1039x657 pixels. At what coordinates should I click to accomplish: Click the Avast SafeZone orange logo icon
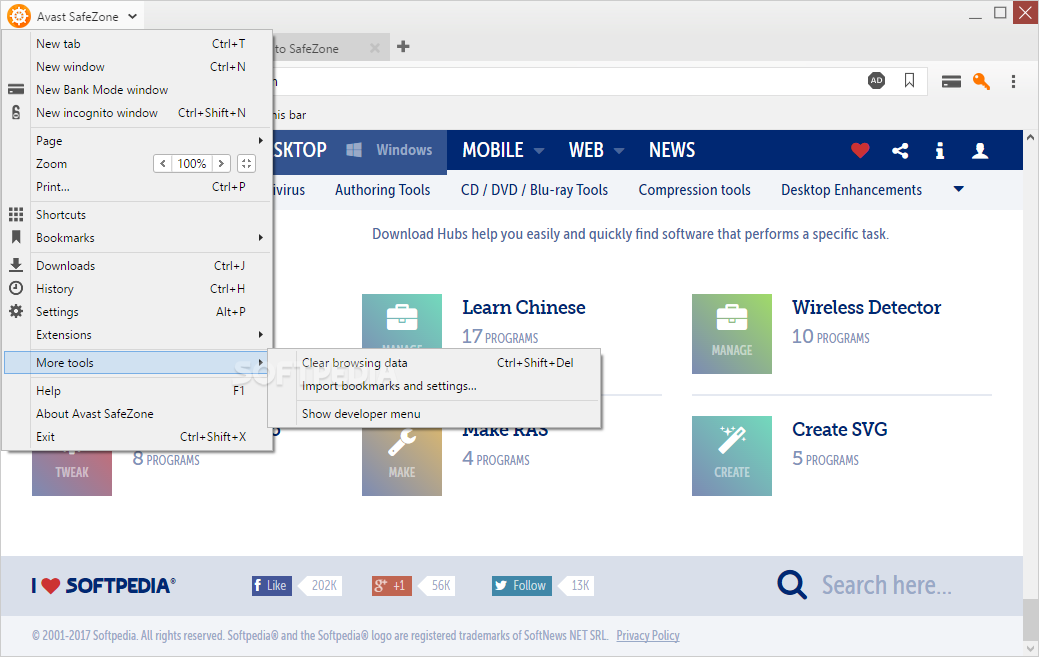pyautogui.click(x=19, y=16)
